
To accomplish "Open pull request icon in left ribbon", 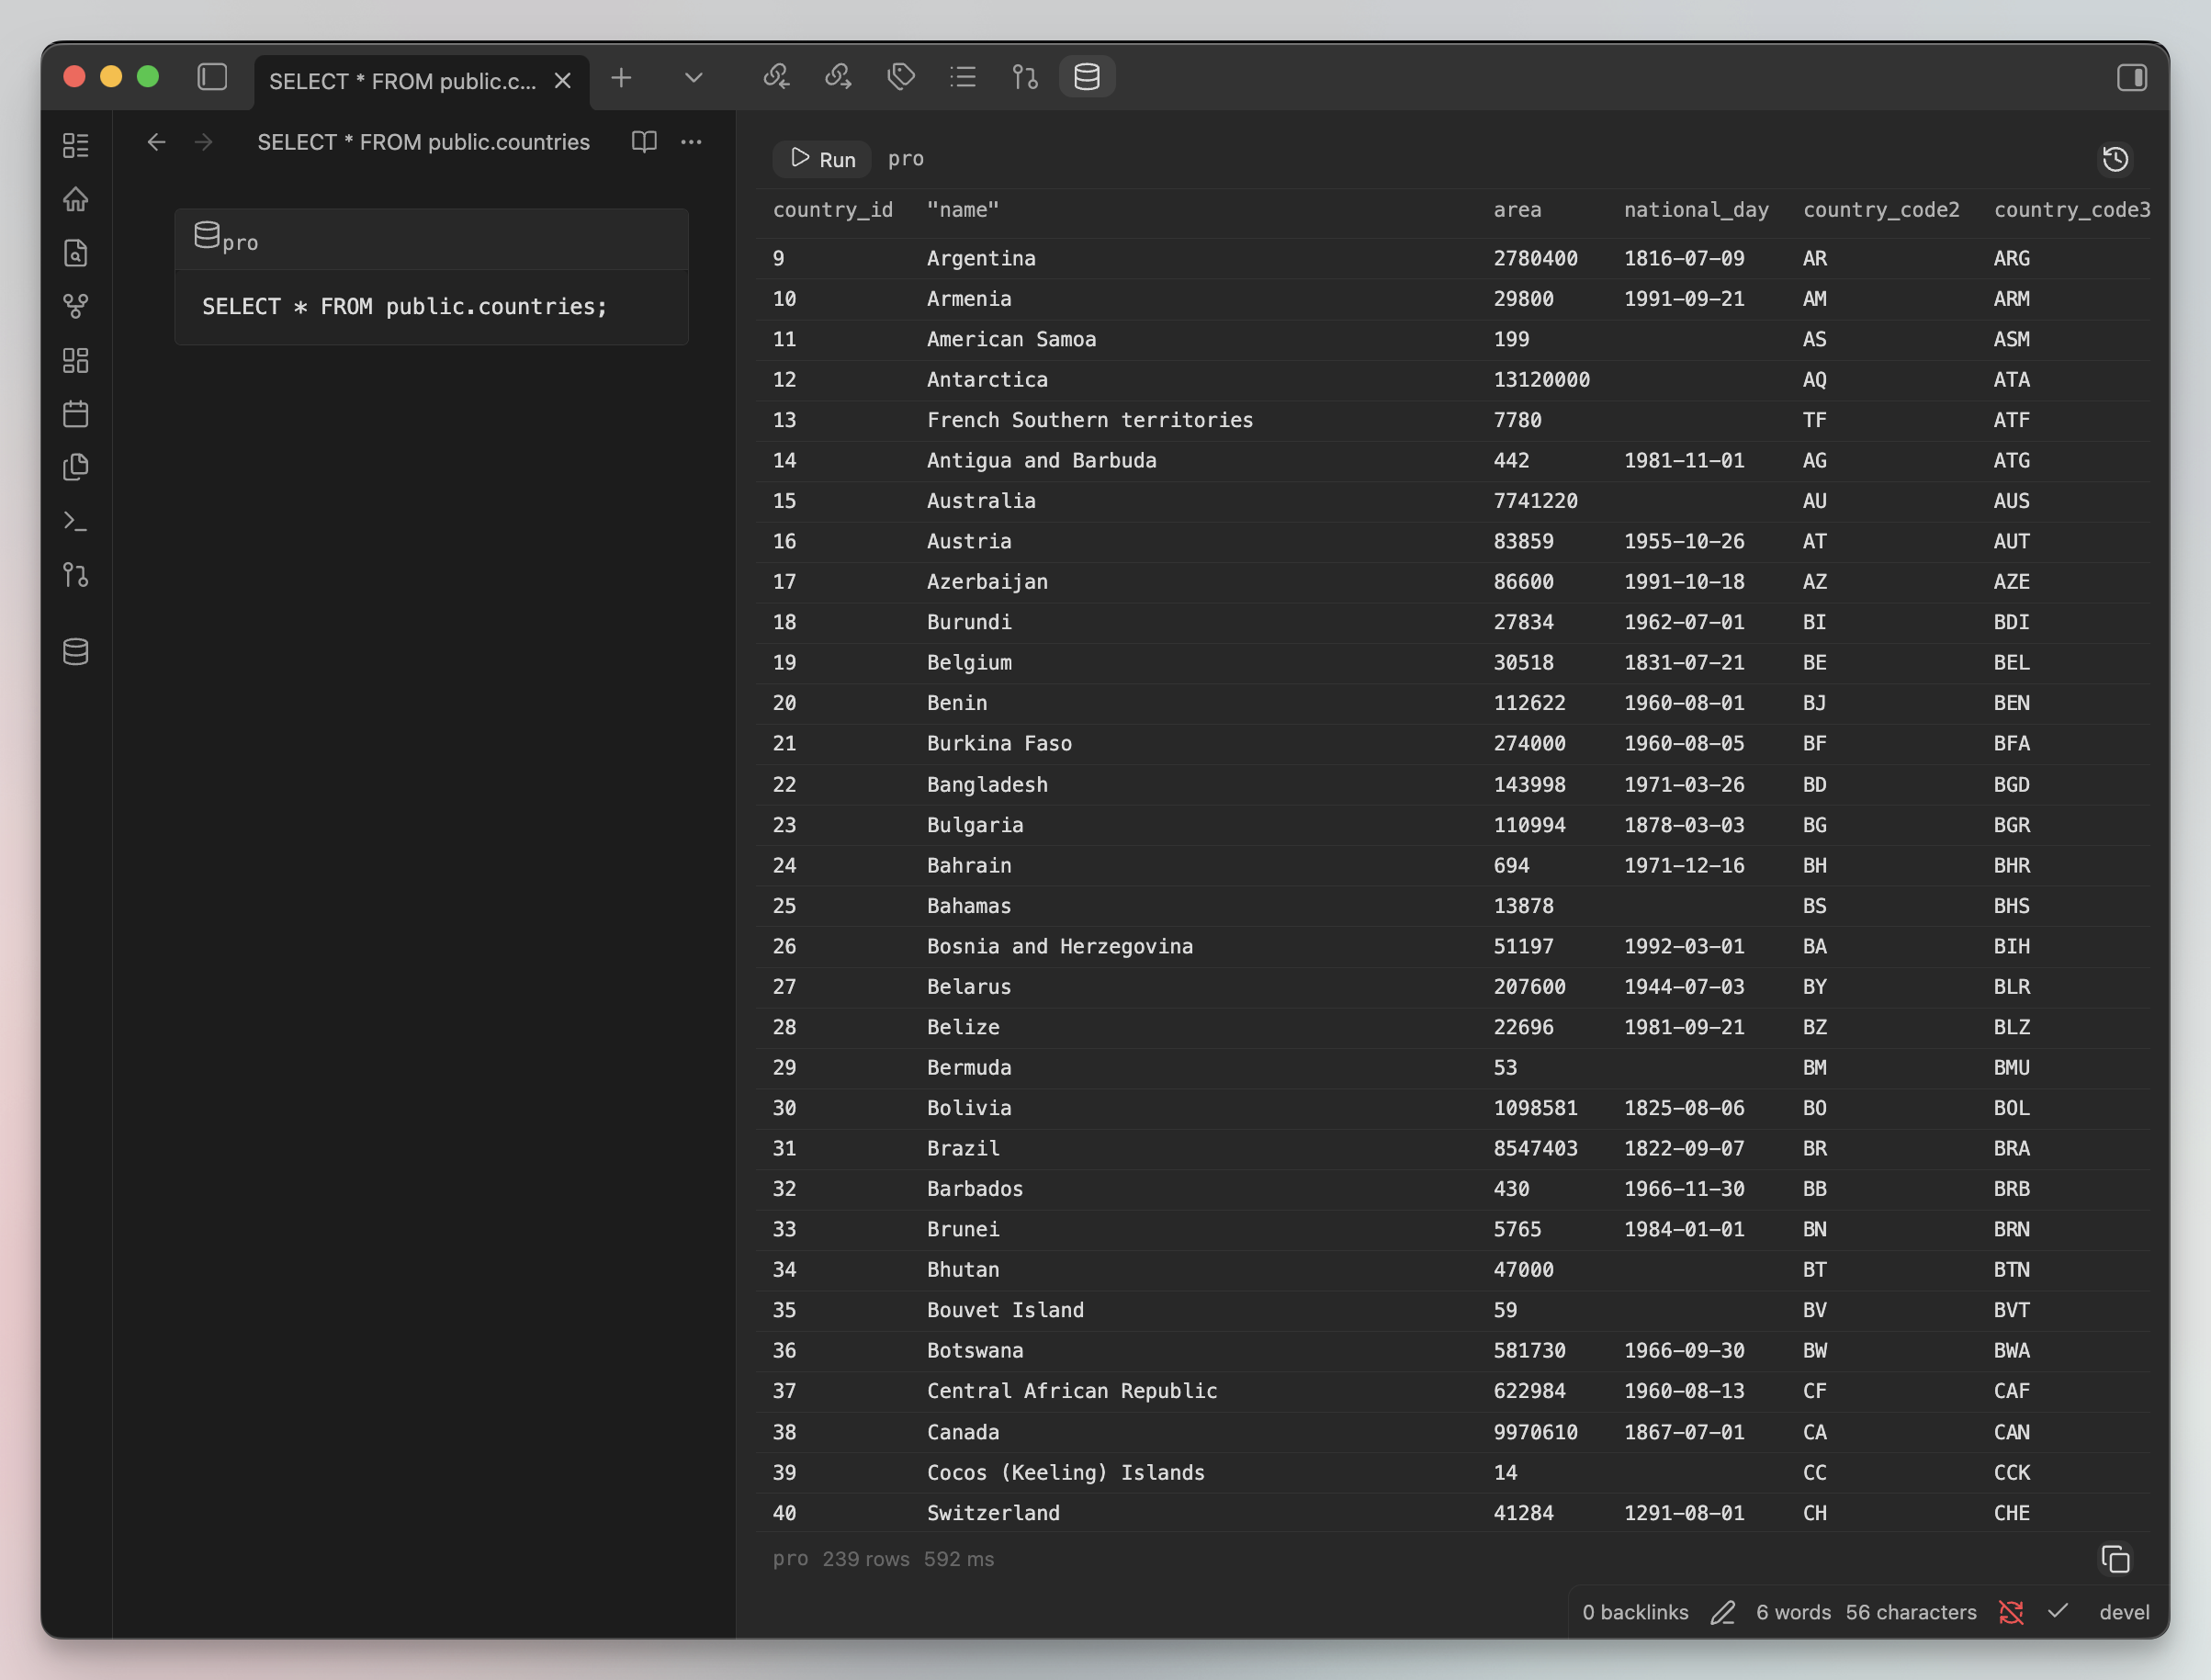I will point(76,575).
